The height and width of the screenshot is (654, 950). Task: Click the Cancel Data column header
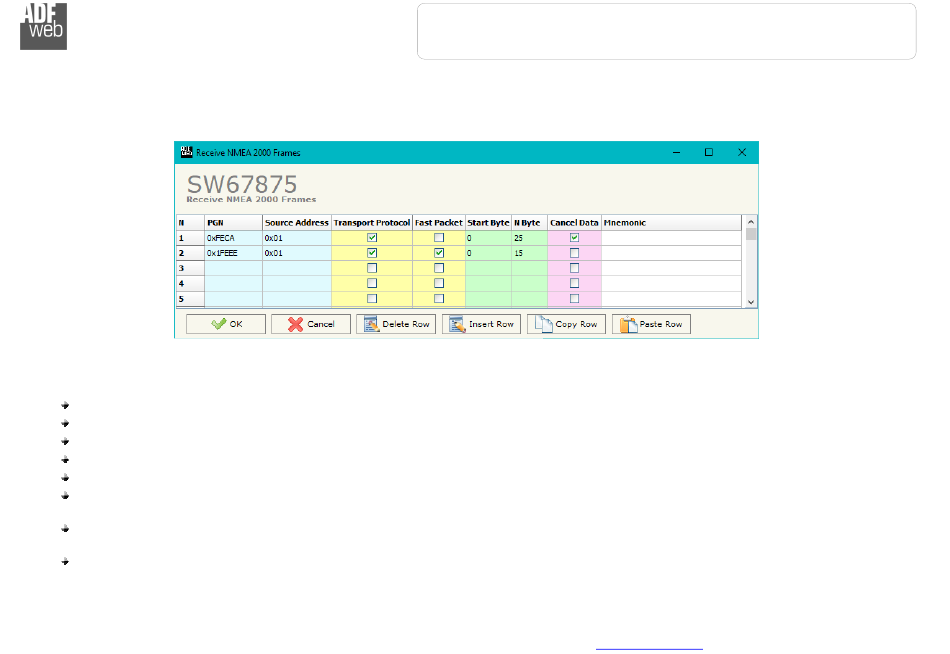click(x=574, y=222)
